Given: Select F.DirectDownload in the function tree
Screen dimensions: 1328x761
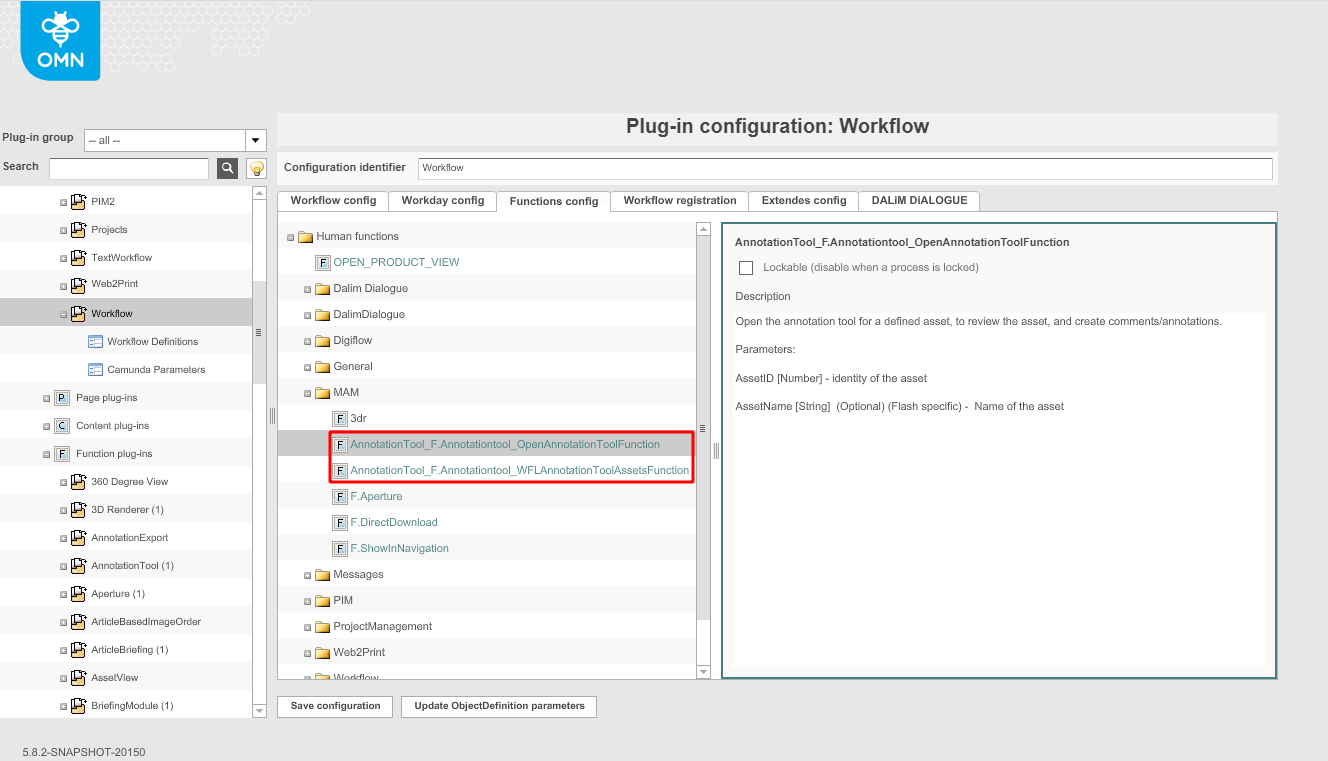Looking at the screenshot, I should [393, 522].
